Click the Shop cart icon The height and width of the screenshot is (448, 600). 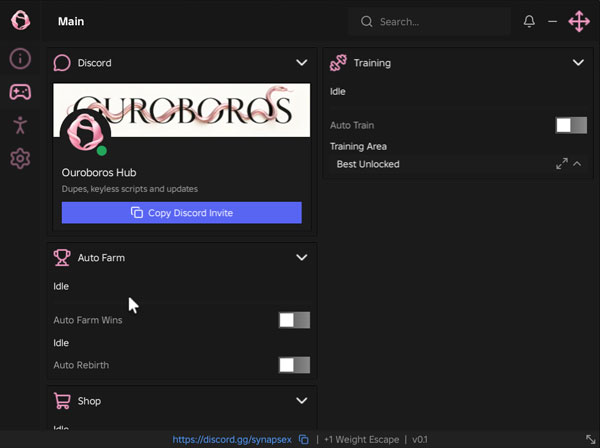(x=62, y=401)
